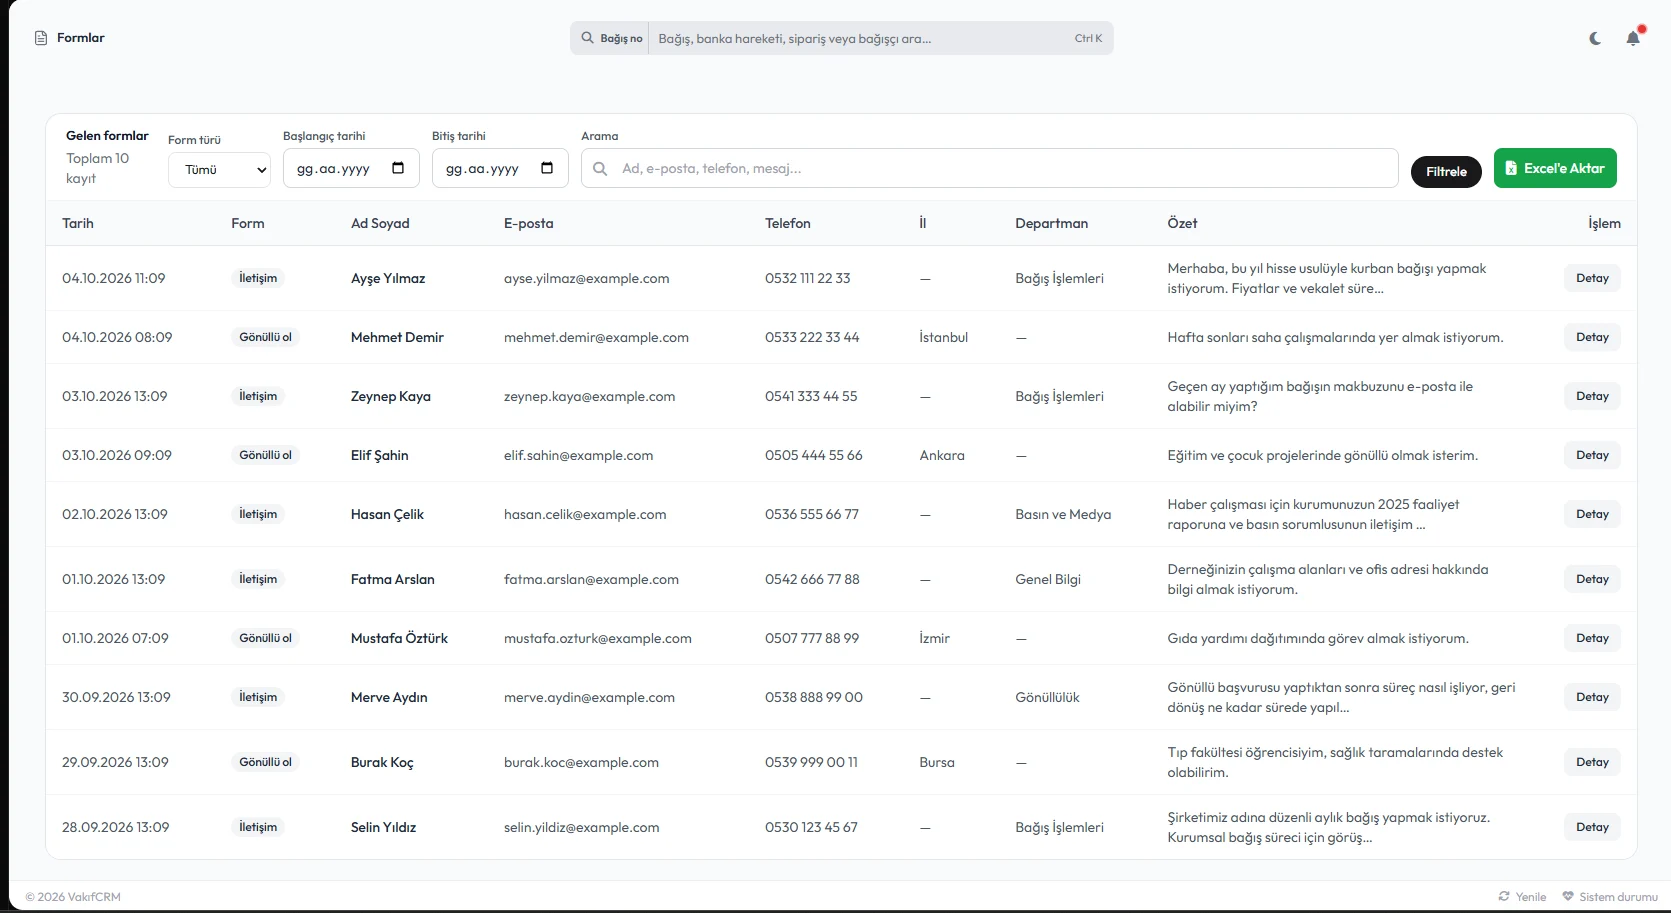Export list with Excel'e Aktar button
This screenshot has height=913, width=1671.
pos(1555,168)
